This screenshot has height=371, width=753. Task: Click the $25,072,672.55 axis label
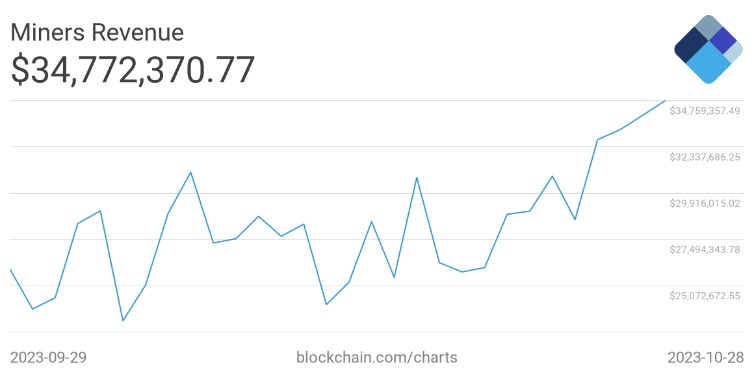pyautogui.click(x=705, y=296)
